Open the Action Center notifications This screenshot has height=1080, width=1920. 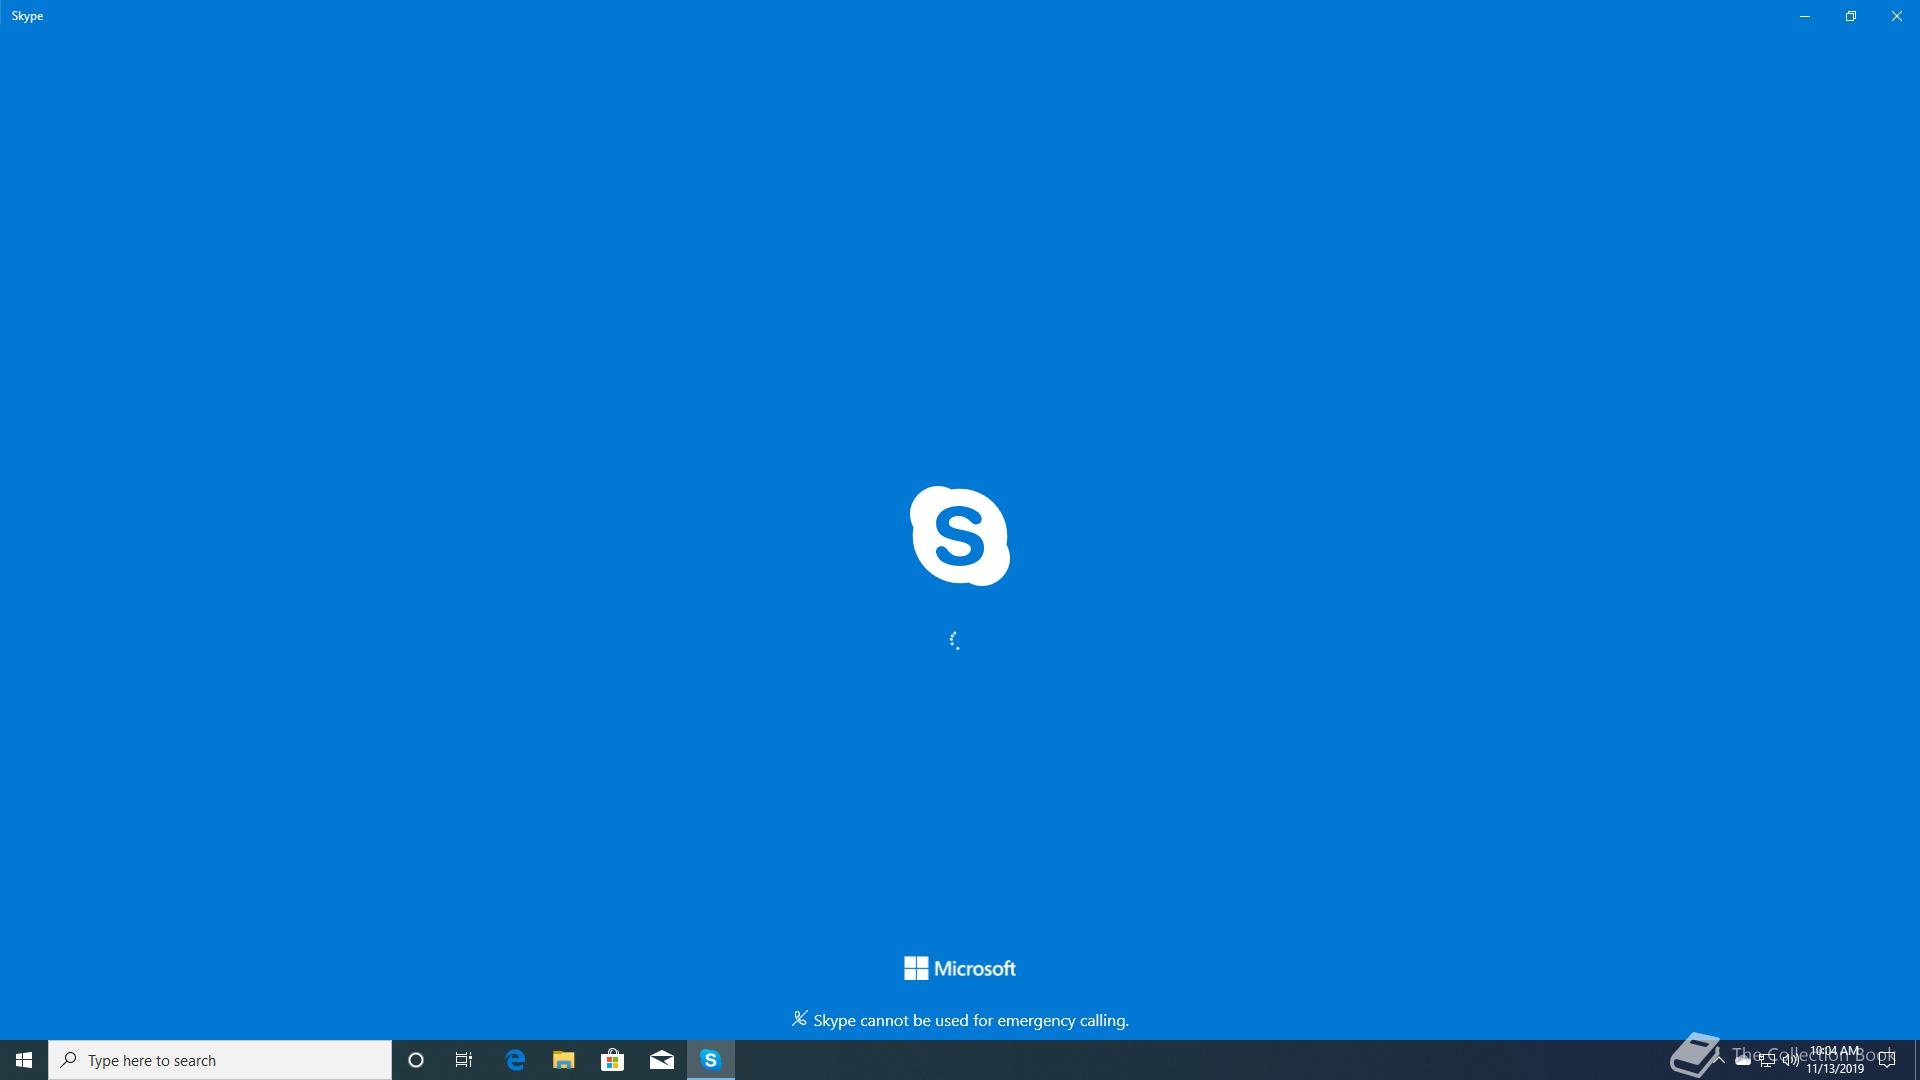(1887, 1060)
